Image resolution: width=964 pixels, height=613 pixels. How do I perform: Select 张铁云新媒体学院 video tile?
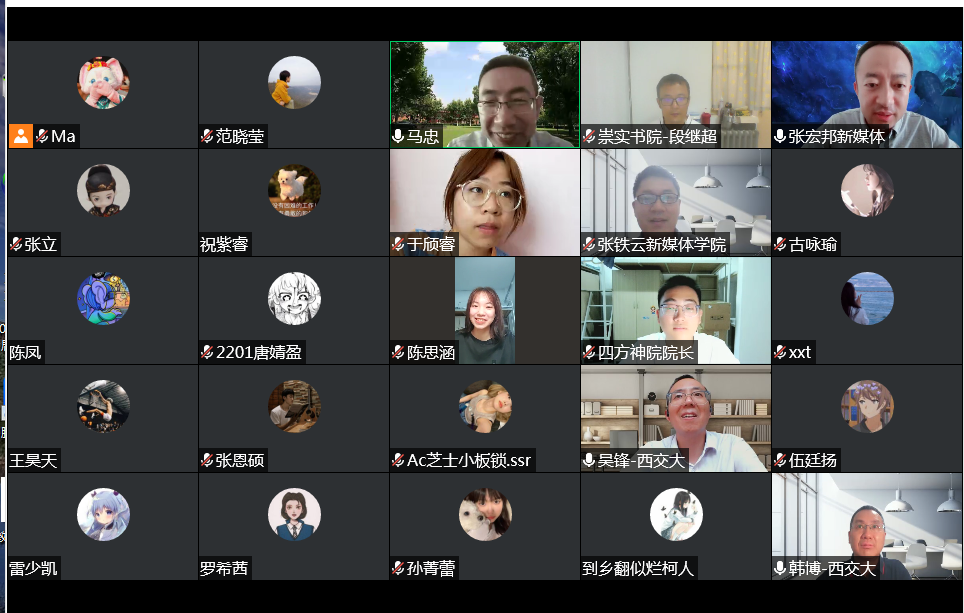676,202
